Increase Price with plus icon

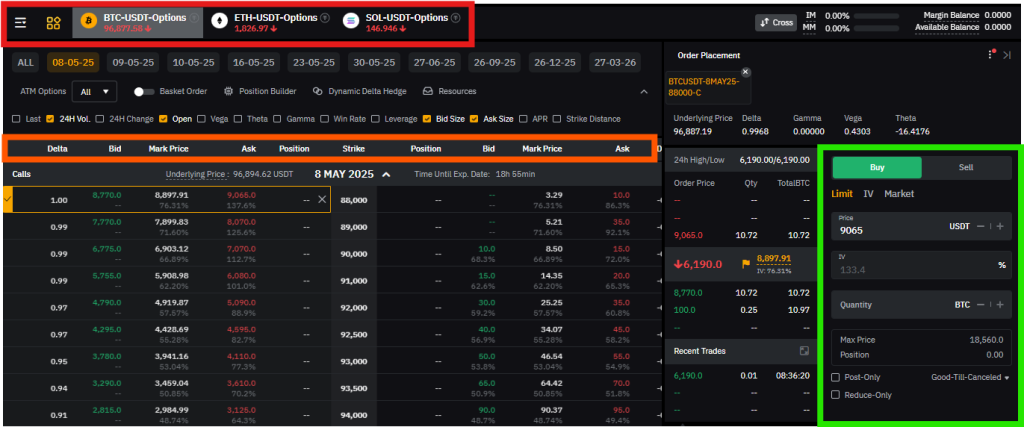coord(1000,226)
